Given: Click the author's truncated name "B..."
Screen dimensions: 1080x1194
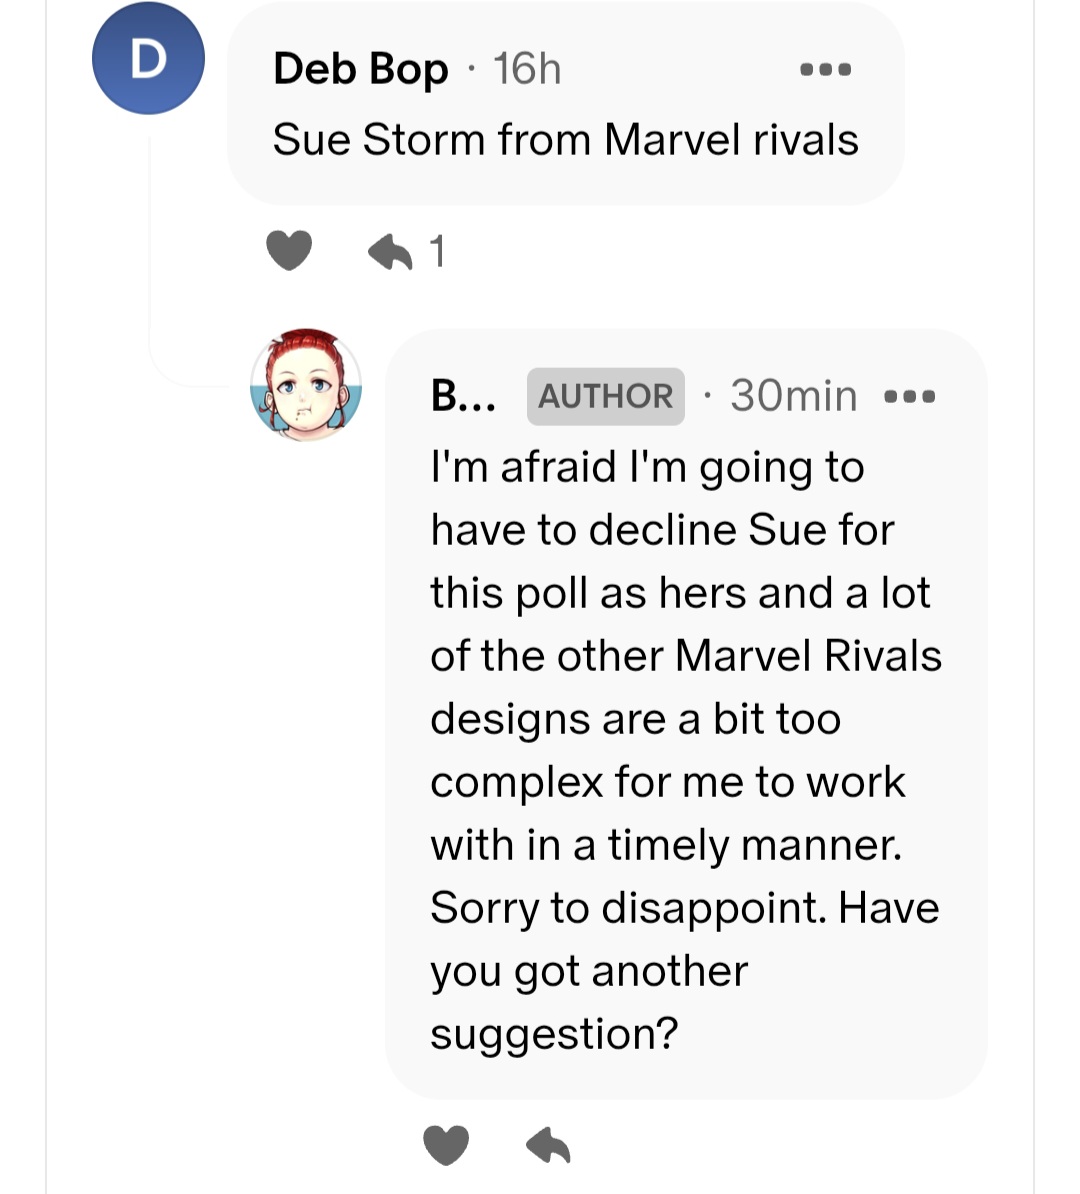Looking at the screenshot, I should tap(462, 396).
